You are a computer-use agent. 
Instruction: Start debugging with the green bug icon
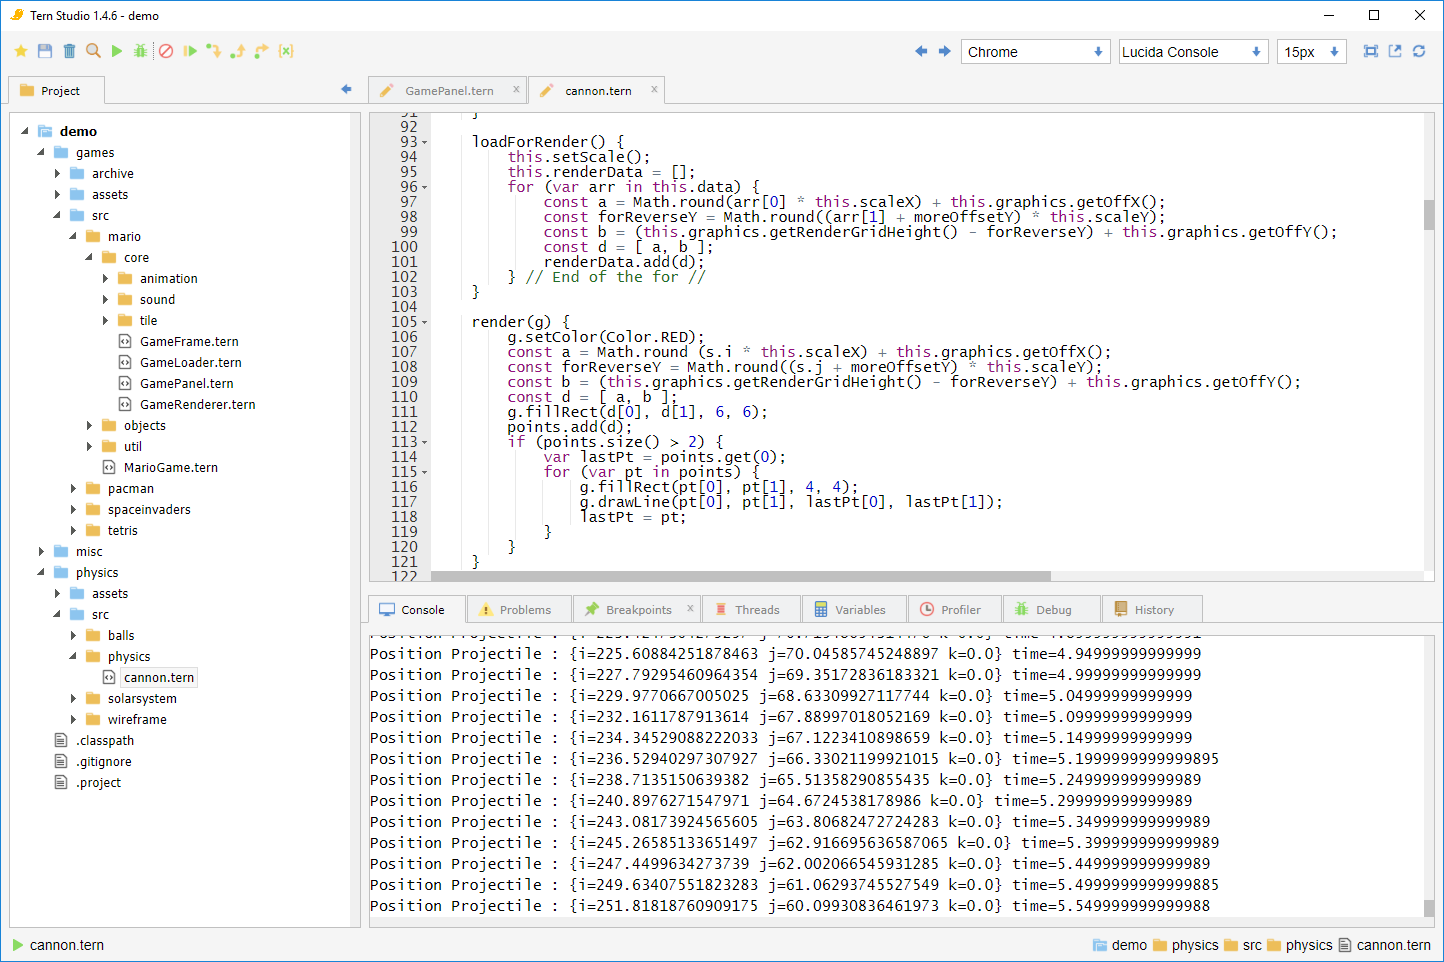[141, 51]
